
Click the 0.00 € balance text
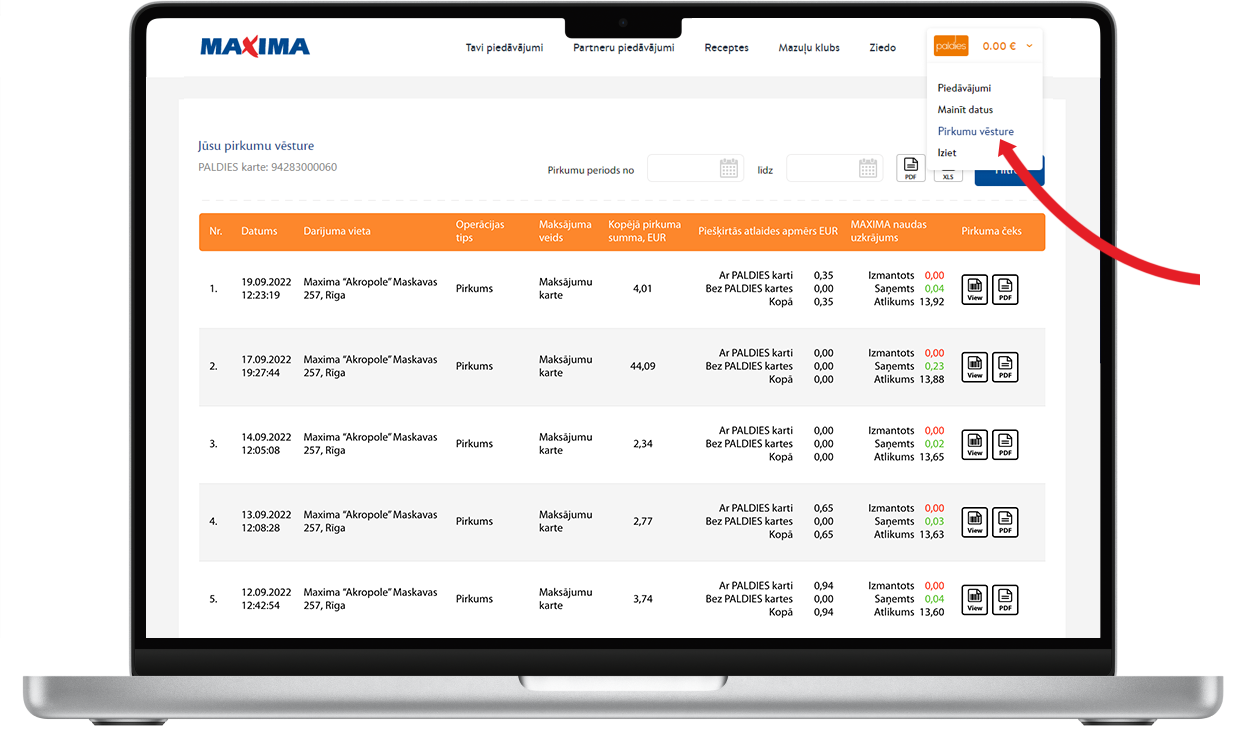(999, 46)
